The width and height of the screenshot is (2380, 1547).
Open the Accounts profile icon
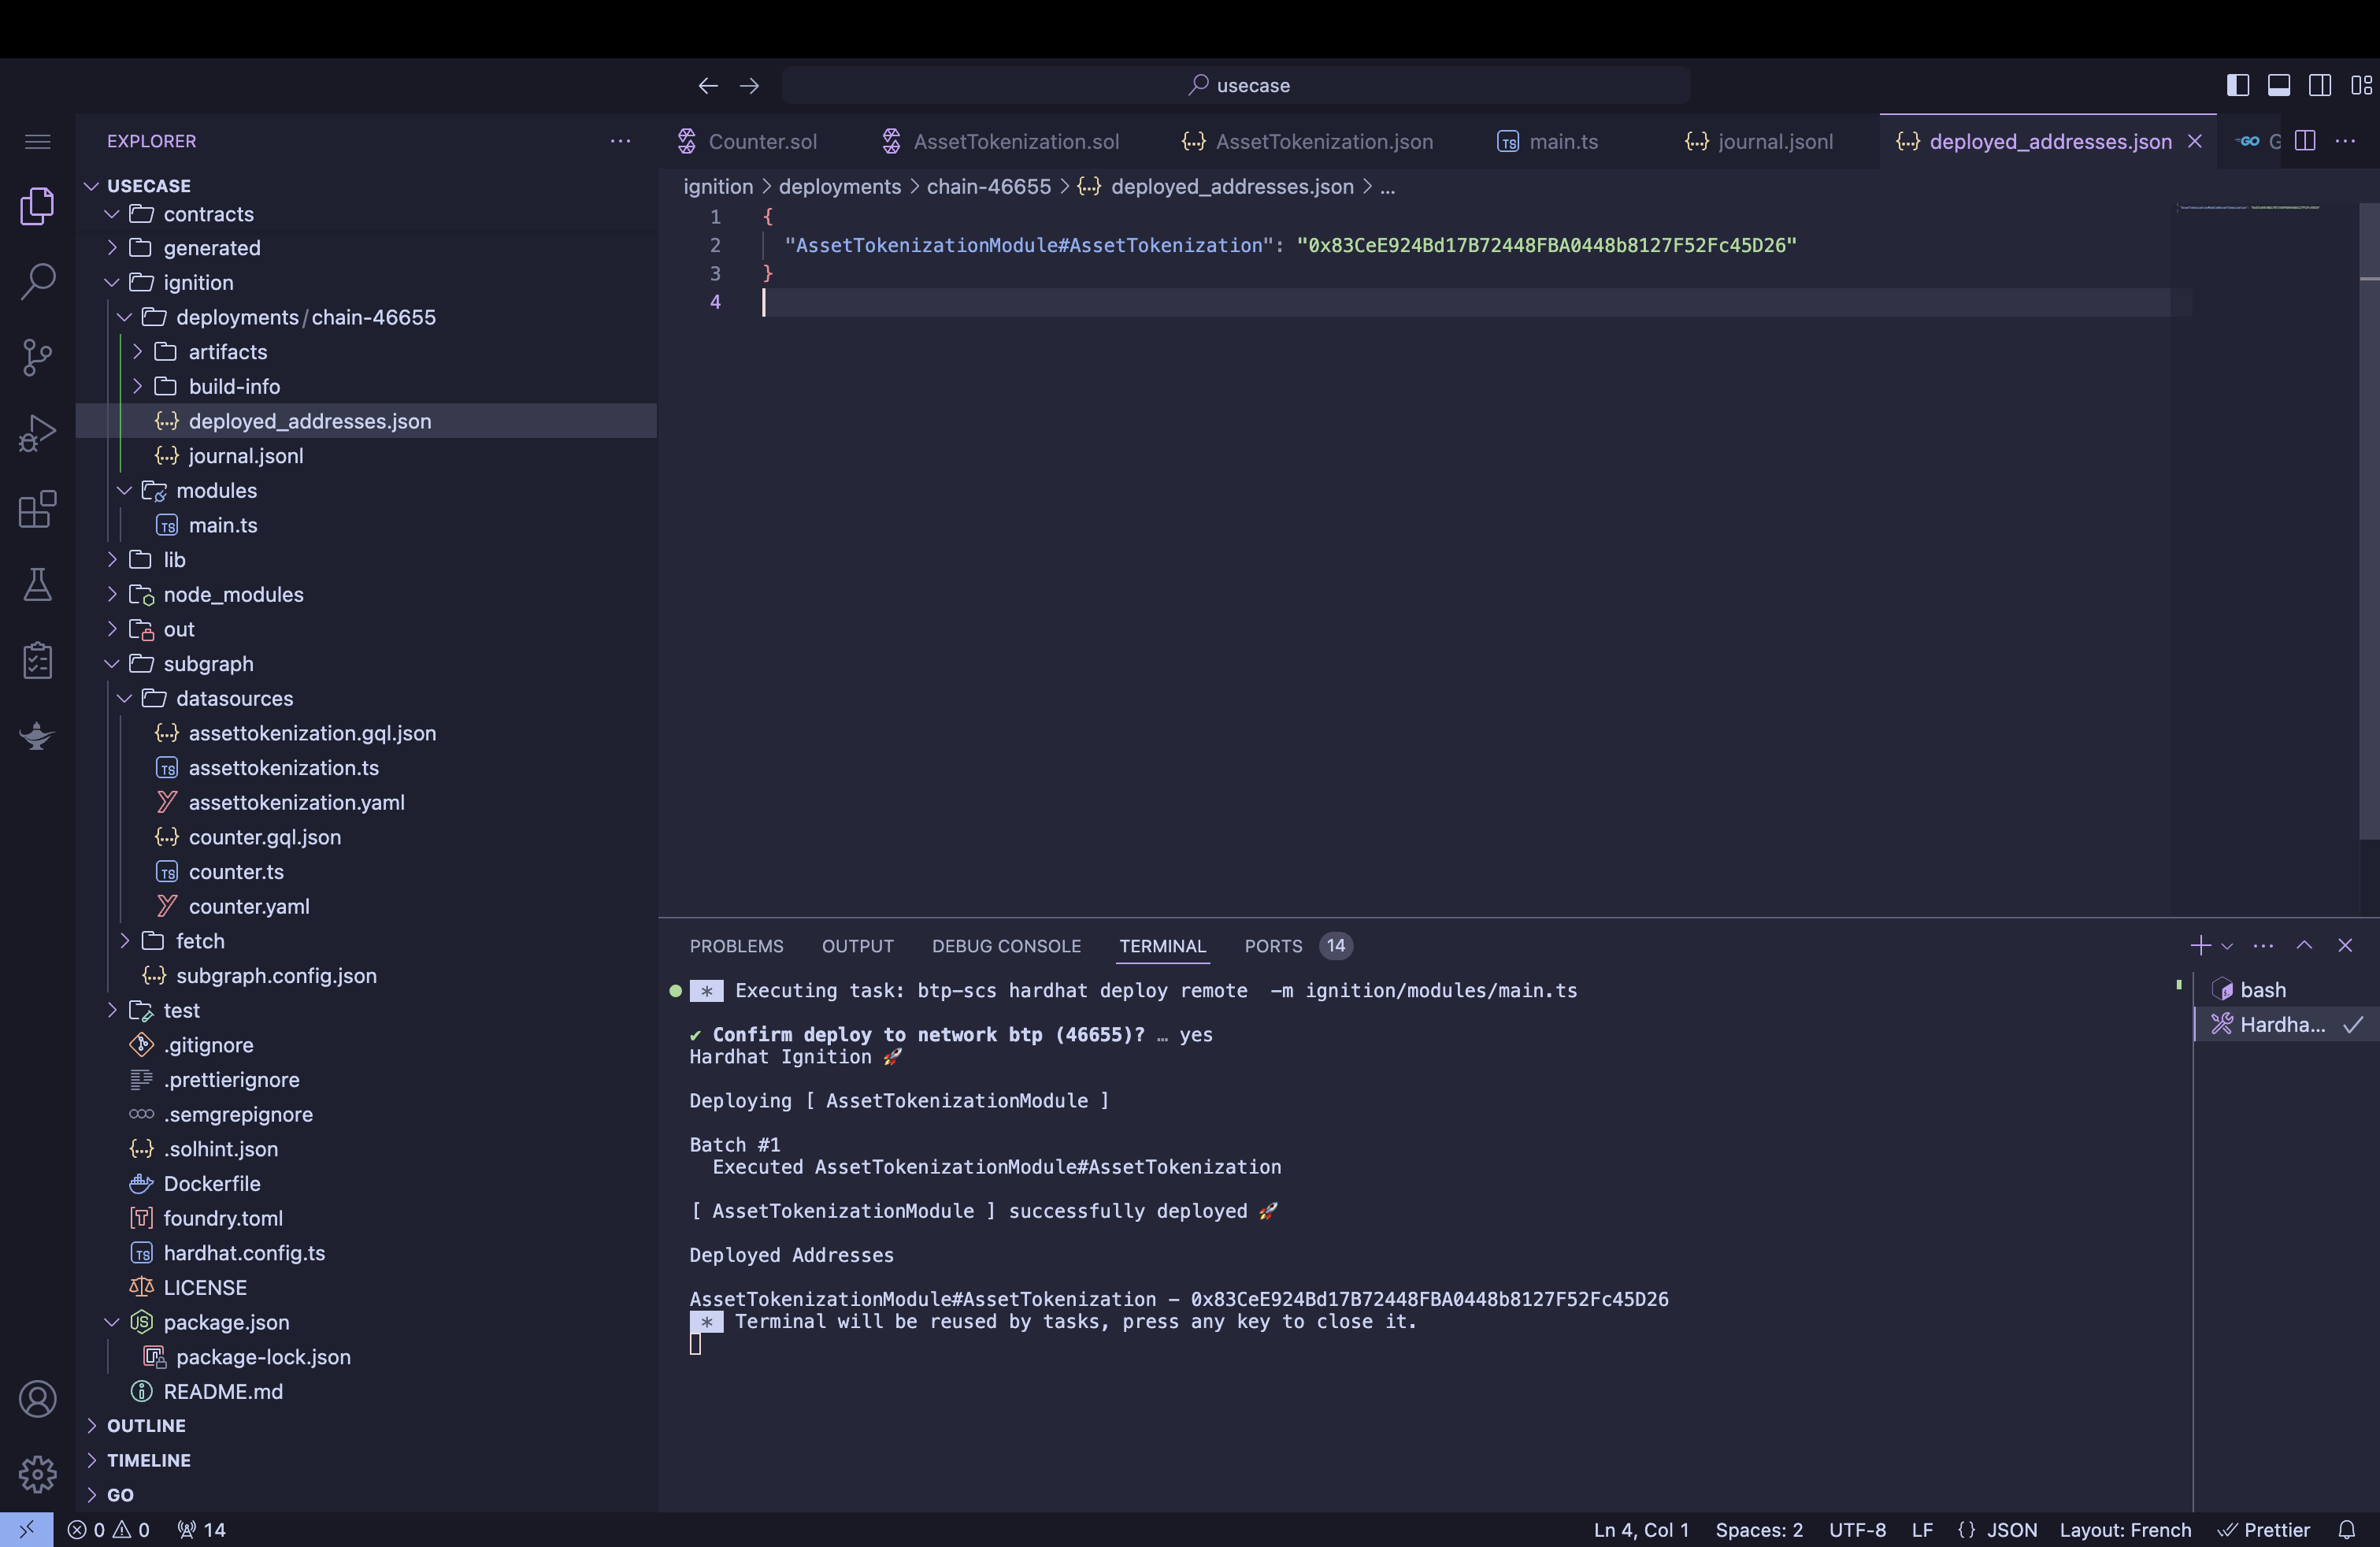click(37, 1398)
